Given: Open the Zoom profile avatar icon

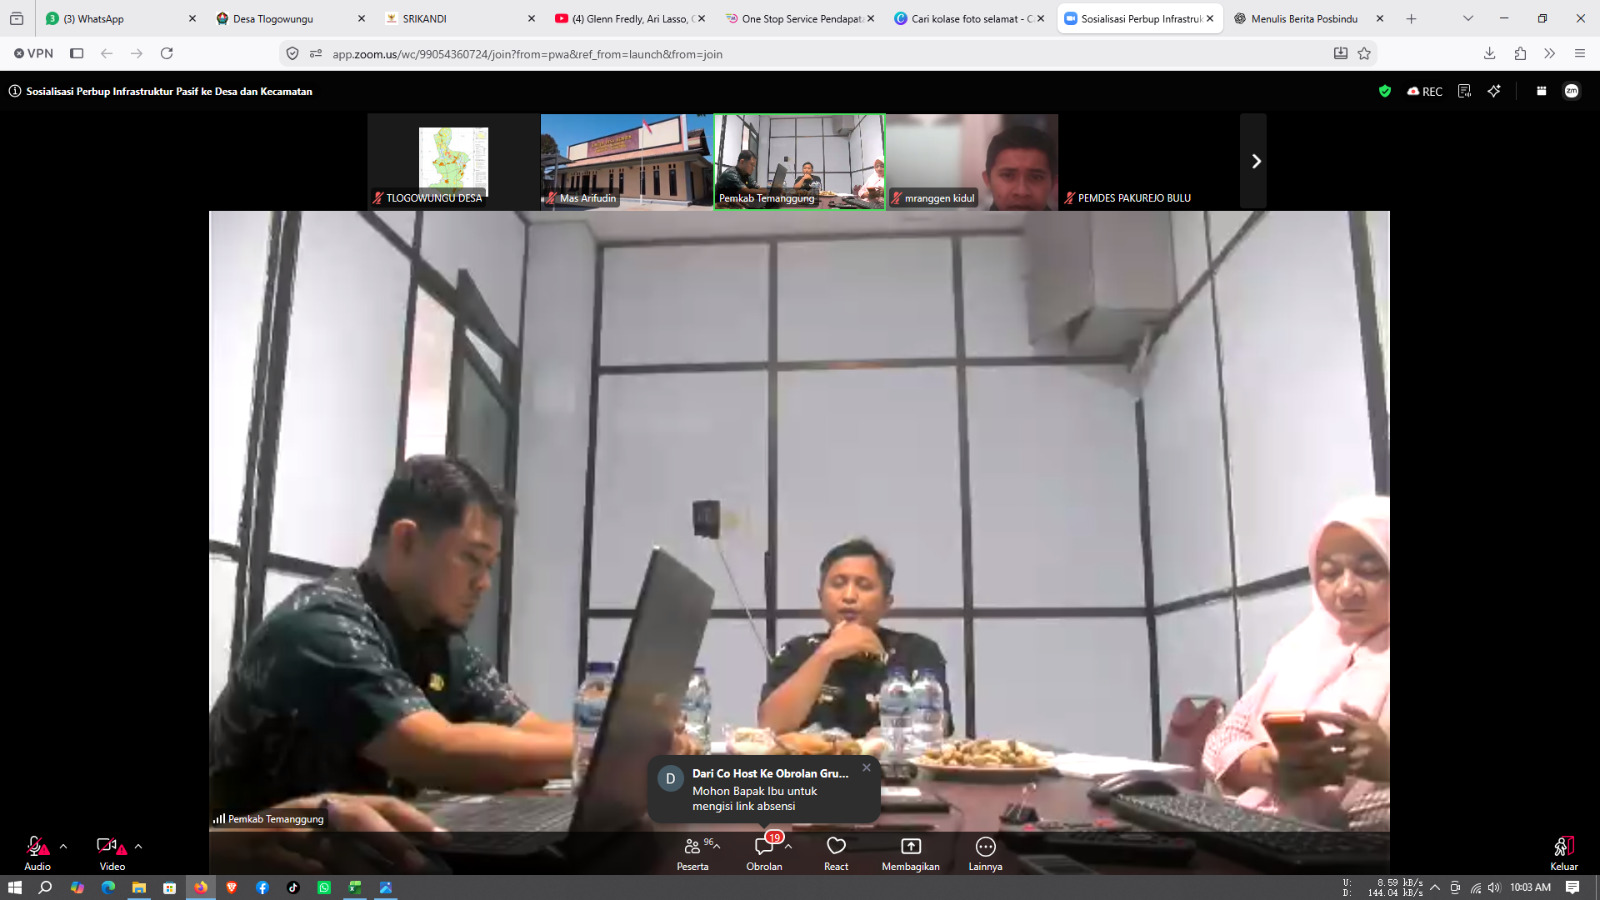Looking at the screenshot, I should point(1572,91).
